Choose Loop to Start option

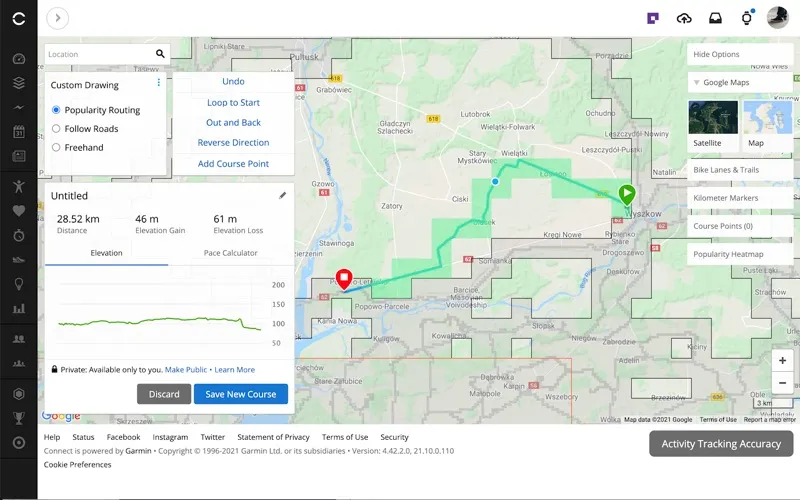[234, 103]
